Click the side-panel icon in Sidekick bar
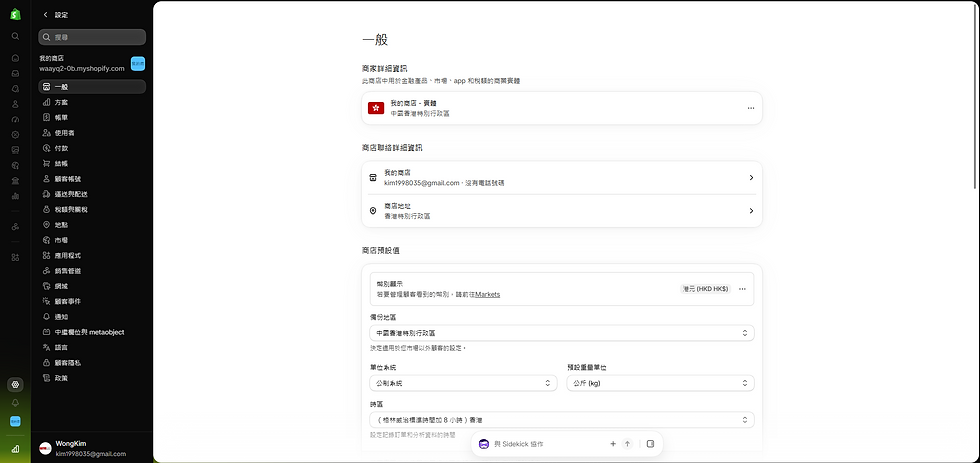Image resolution: width=980 pixels, height=463 pixels. [x=650, y=444]
